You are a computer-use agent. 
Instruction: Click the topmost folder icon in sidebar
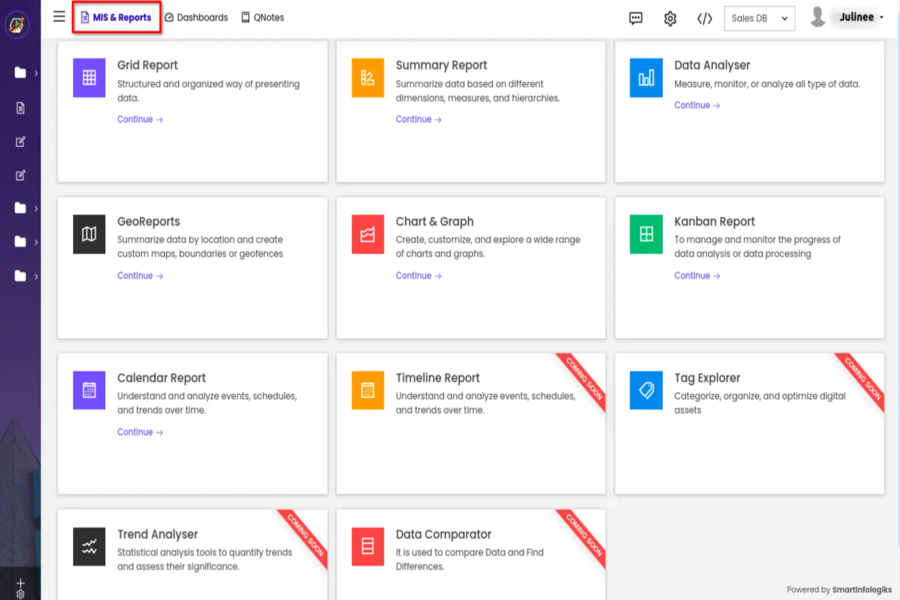click(x=20, y=72)
